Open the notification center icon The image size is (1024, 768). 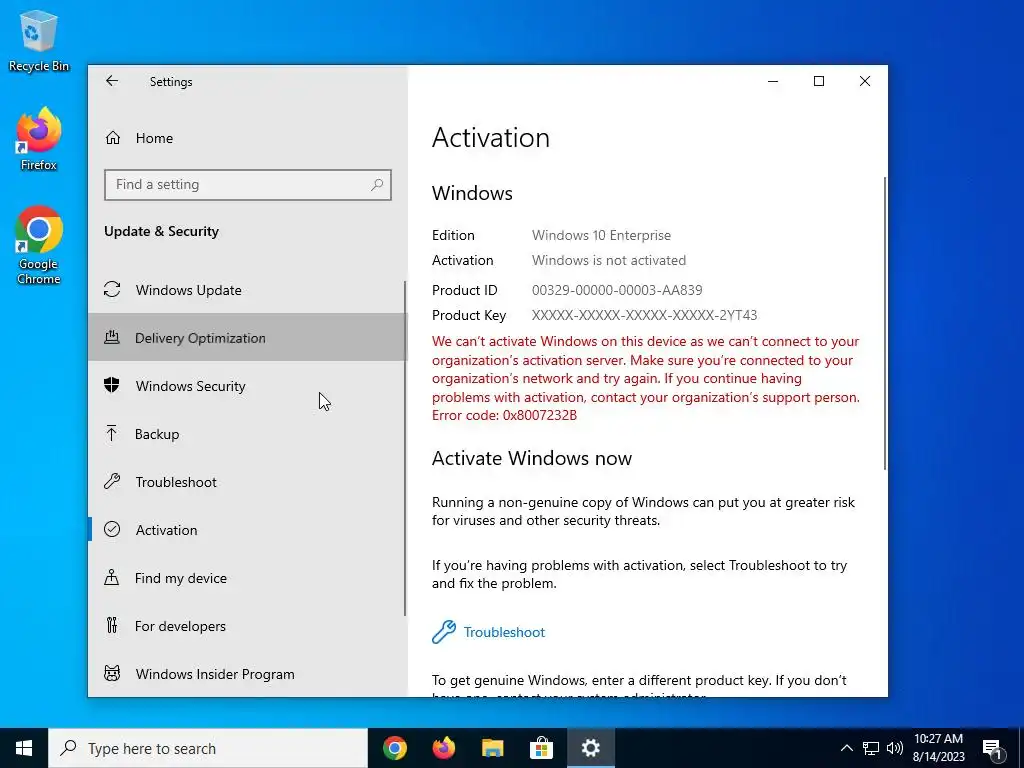point(992,748)
